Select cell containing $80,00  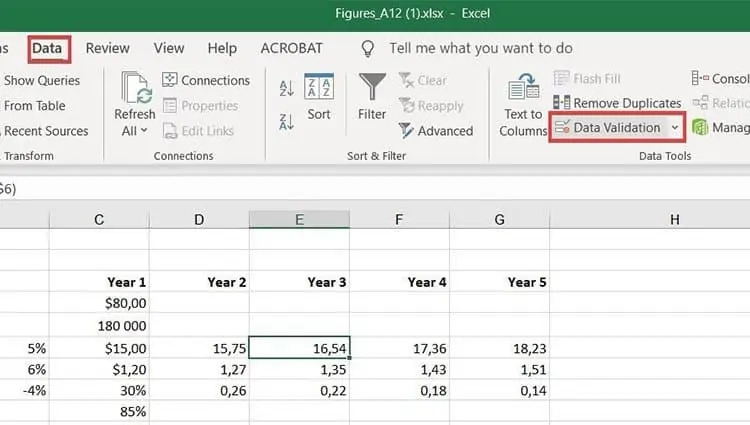99,303
